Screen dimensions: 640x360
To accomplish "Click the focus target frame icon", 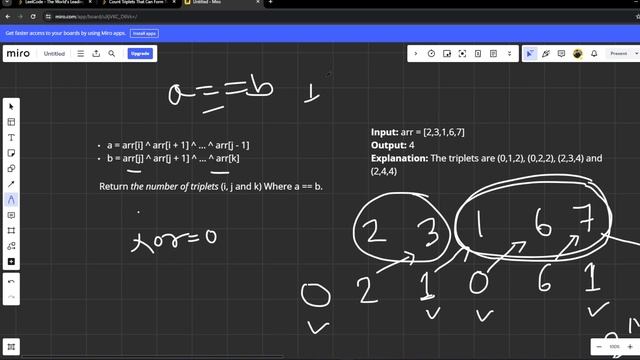I will tap(462, 53).
